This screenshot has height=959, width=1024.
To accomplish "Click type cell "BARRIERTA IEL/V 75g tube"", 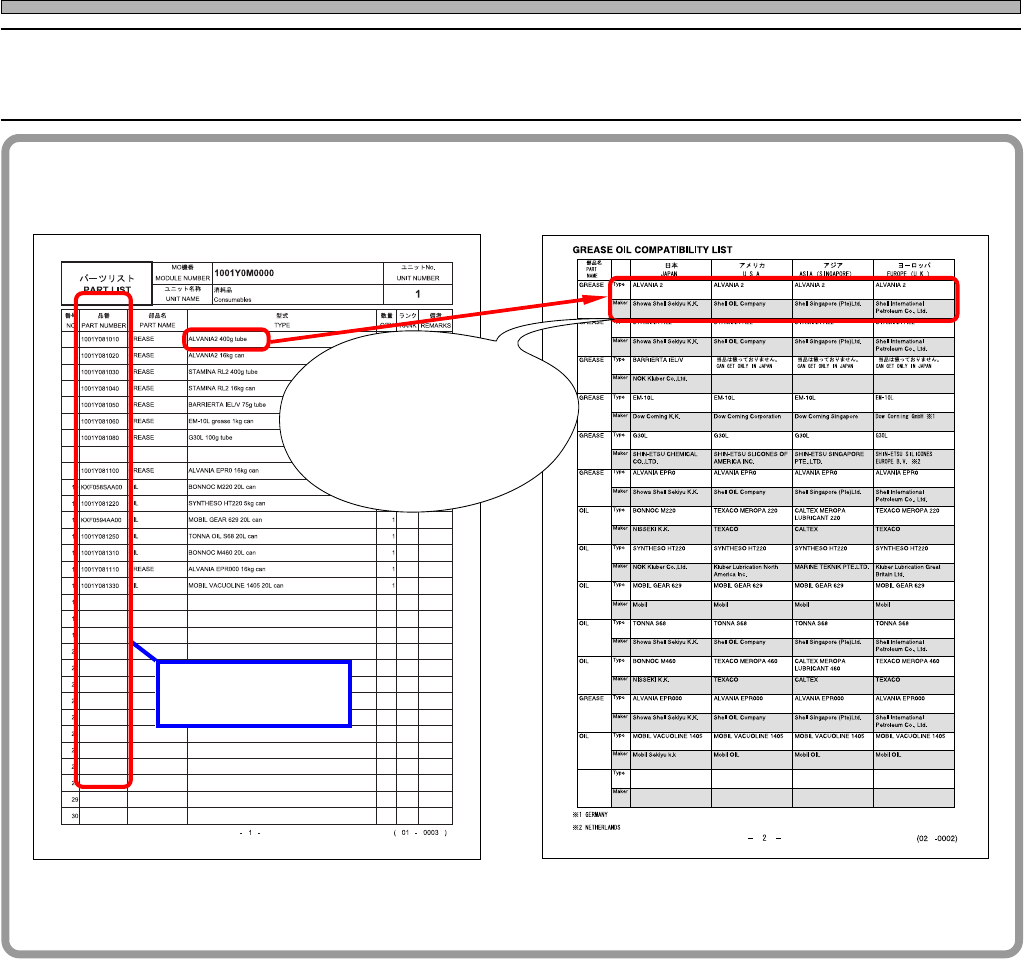I will tap(227, 405).
